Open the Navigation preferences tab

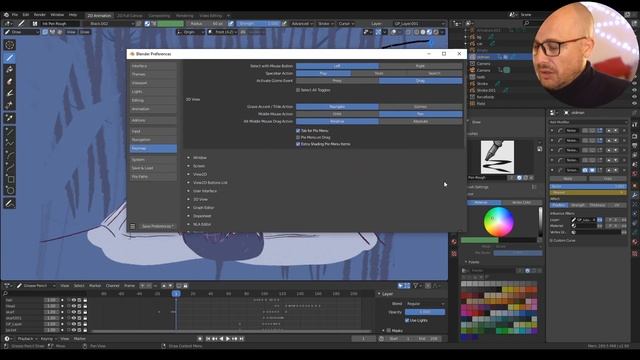pos(153,140)
